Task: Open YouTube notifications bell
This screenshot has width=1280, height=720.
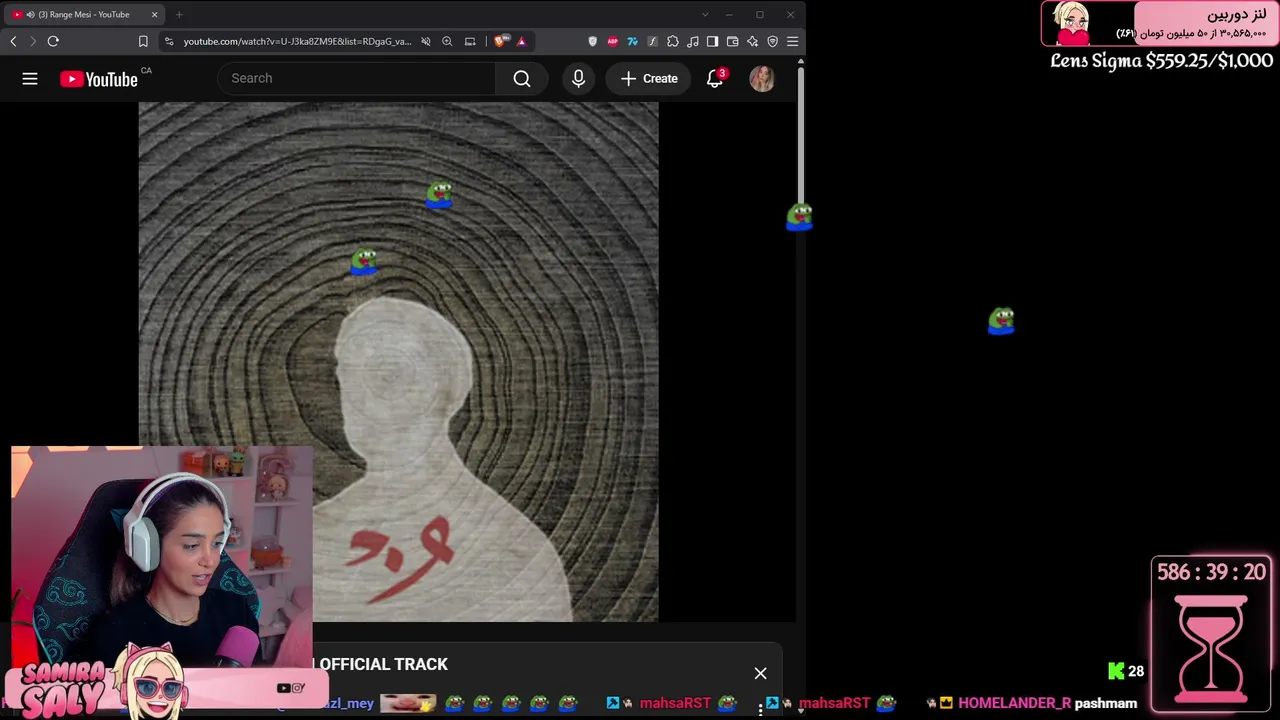Action: click(x=715, y=78)
